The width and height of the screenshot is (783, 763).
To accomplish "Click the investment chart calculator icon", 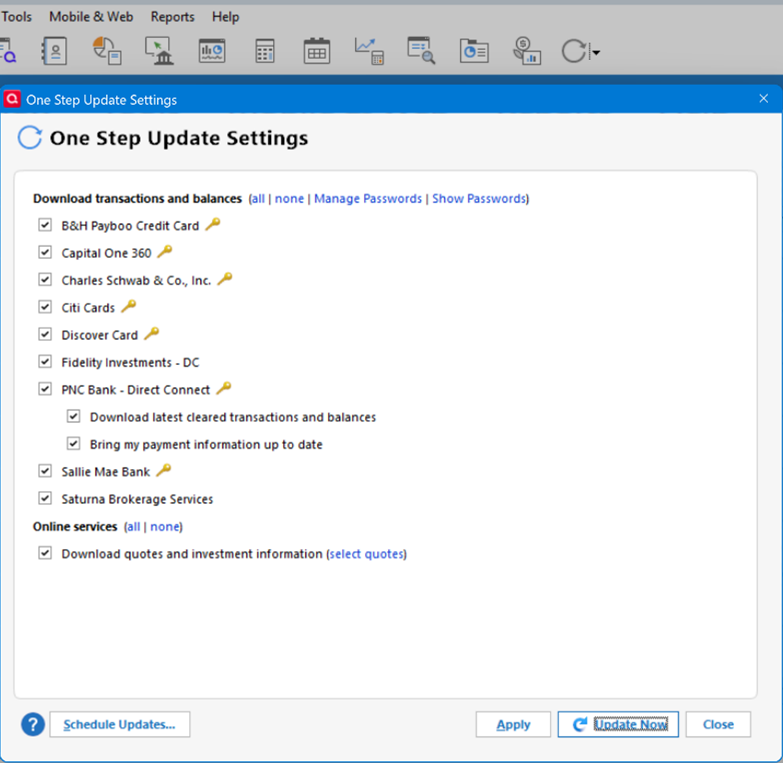I will point(369,51).
